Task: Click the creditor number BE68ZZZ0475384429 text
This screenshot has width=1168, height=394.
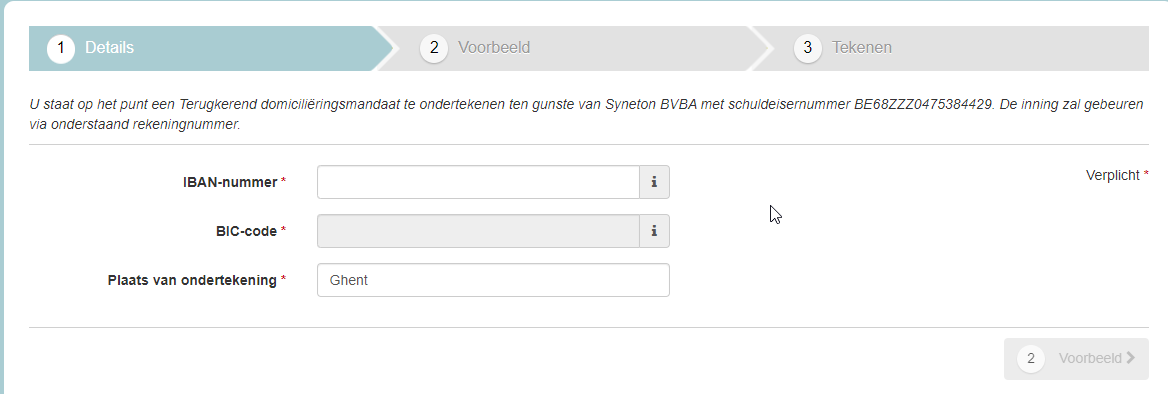Action: (924, 106)
